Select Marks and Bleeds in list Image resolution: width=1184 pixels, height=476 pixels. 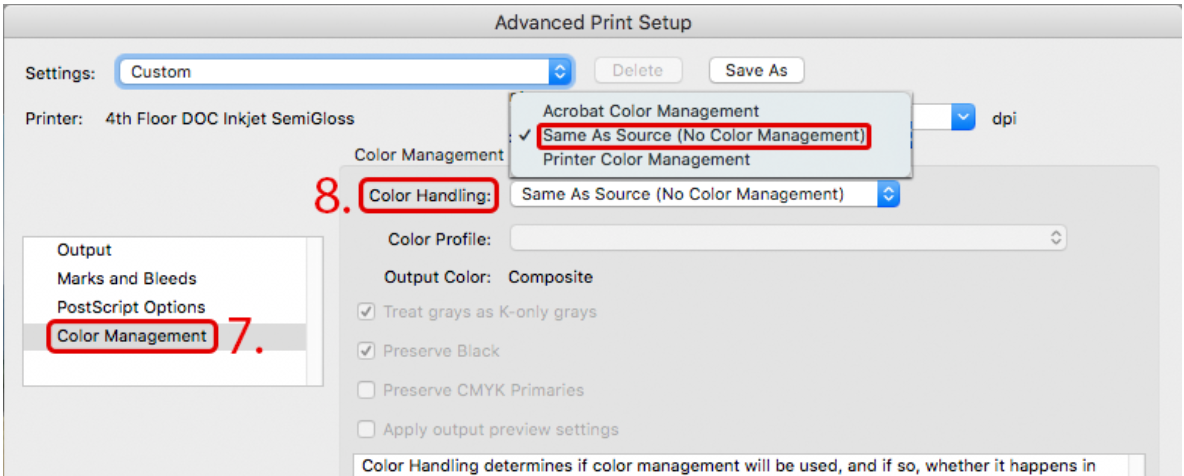127,279
